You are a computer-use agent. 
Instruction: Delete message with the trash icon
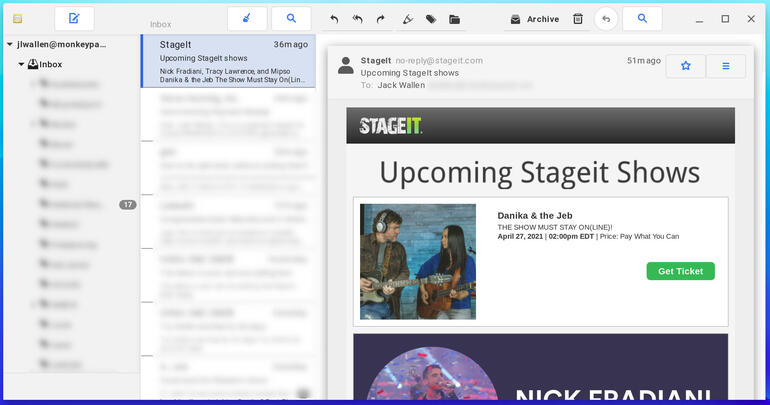tap(578, 19)
